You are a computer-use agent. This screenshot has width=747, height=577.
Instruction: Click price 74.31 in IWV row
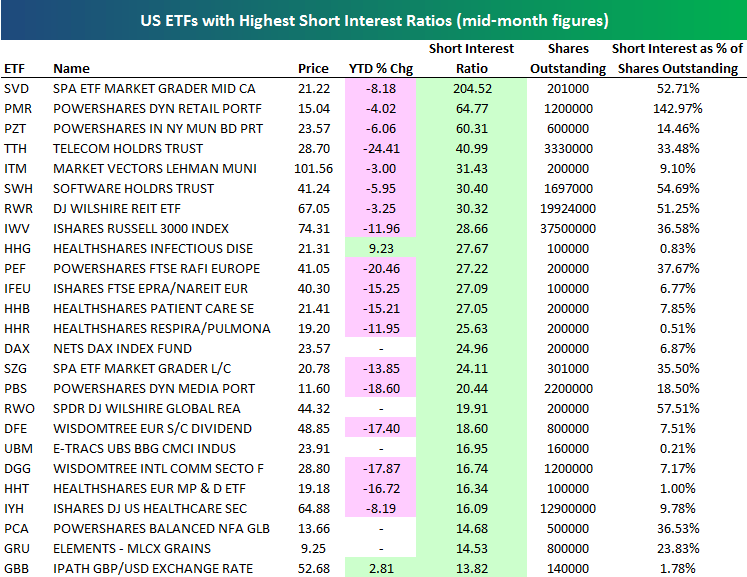[313, 229]
